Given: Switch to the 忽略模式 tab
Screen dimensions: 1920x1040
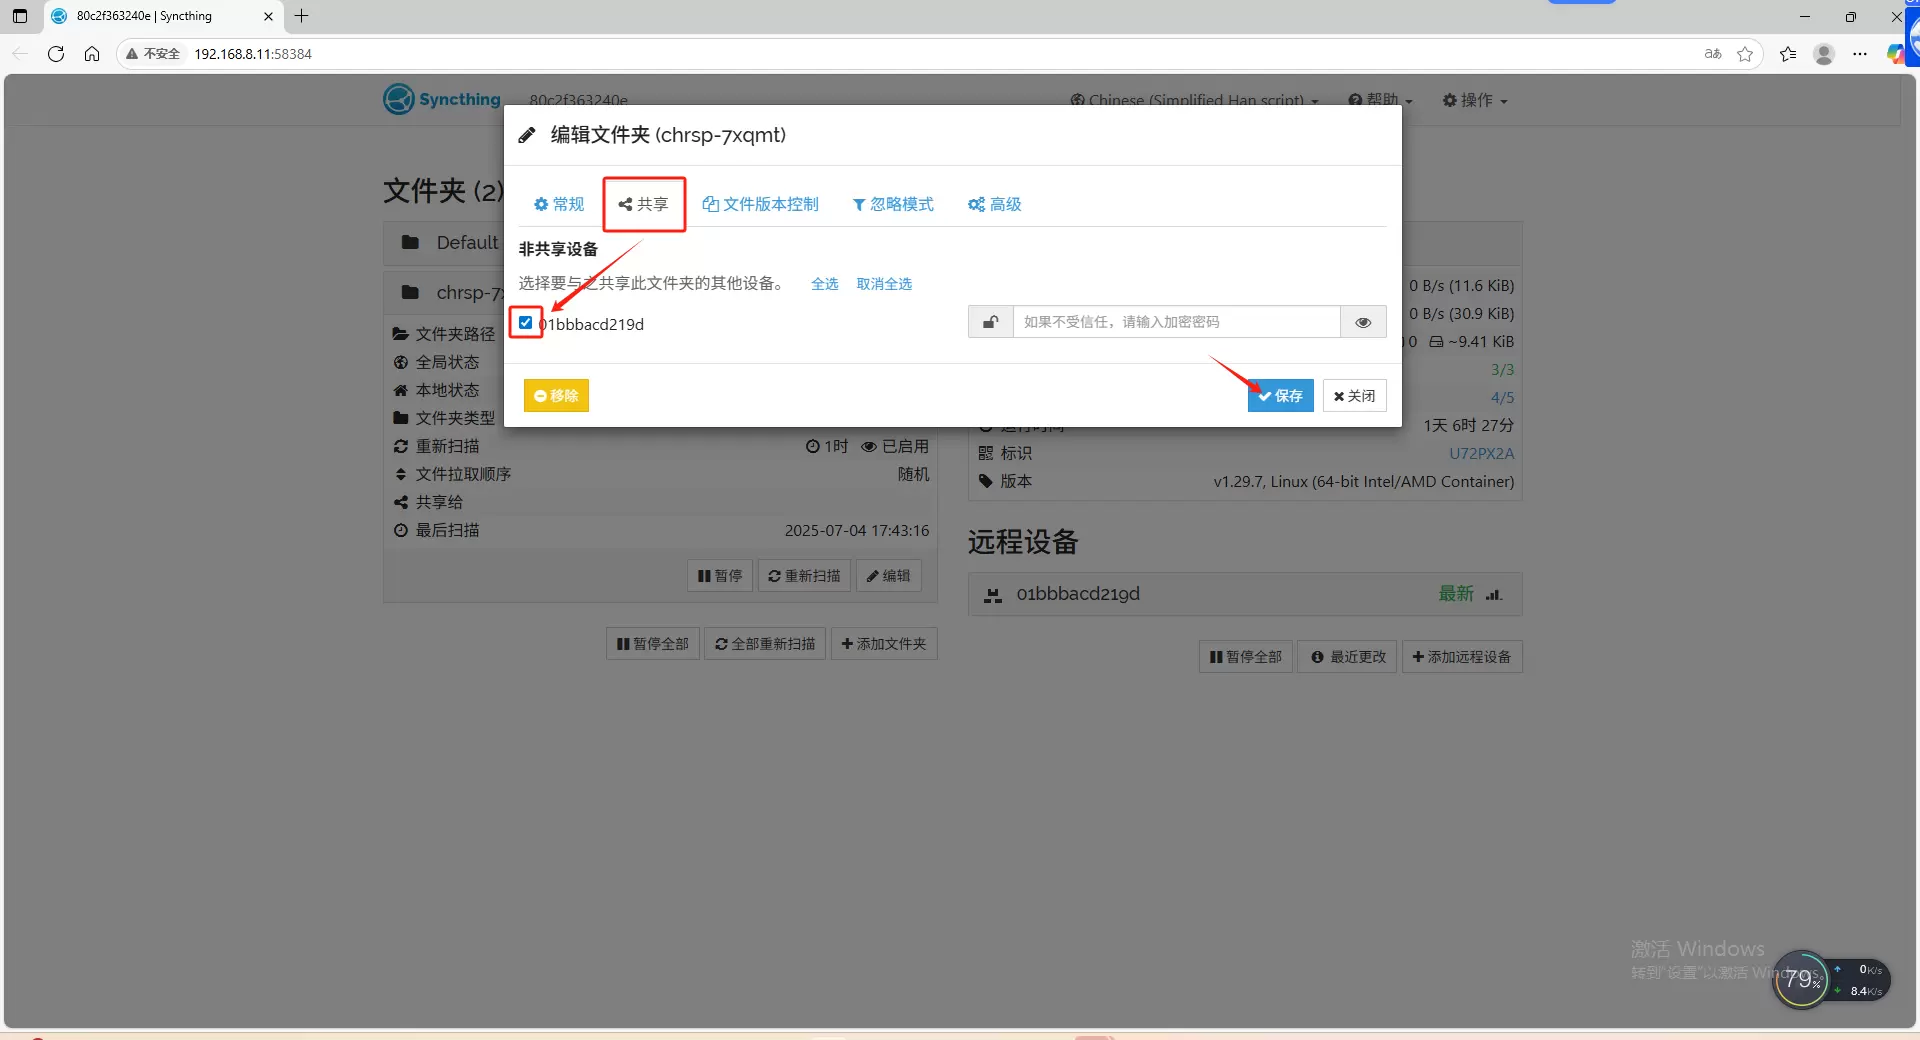Looking at the screenshot, I should point(892,204).
